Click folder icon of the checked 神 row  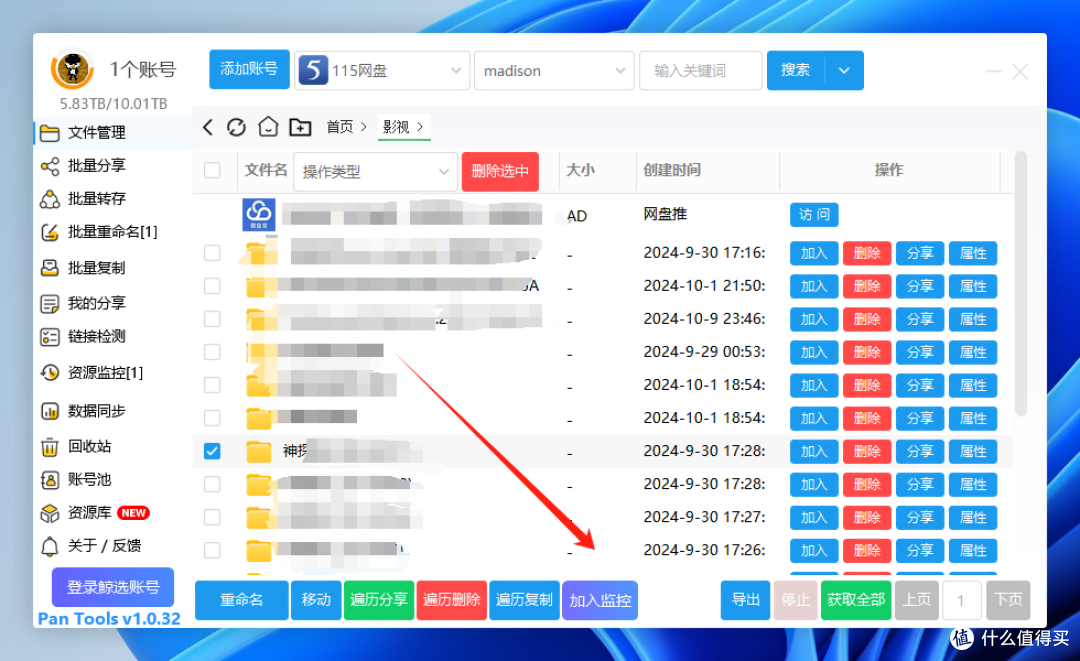[x=259, y=451]
